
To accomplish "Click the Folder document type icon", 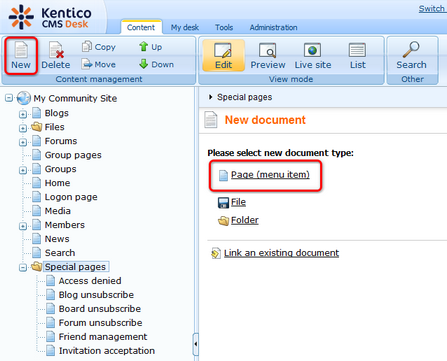I will 223,221.
